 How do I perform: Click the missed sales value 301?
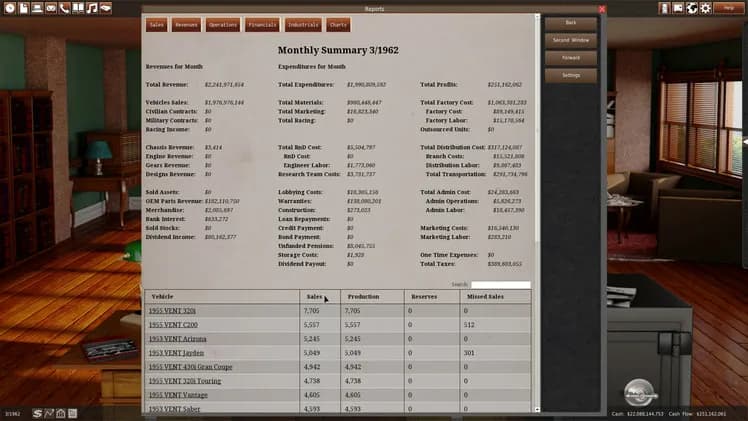(x=469, y=353)
